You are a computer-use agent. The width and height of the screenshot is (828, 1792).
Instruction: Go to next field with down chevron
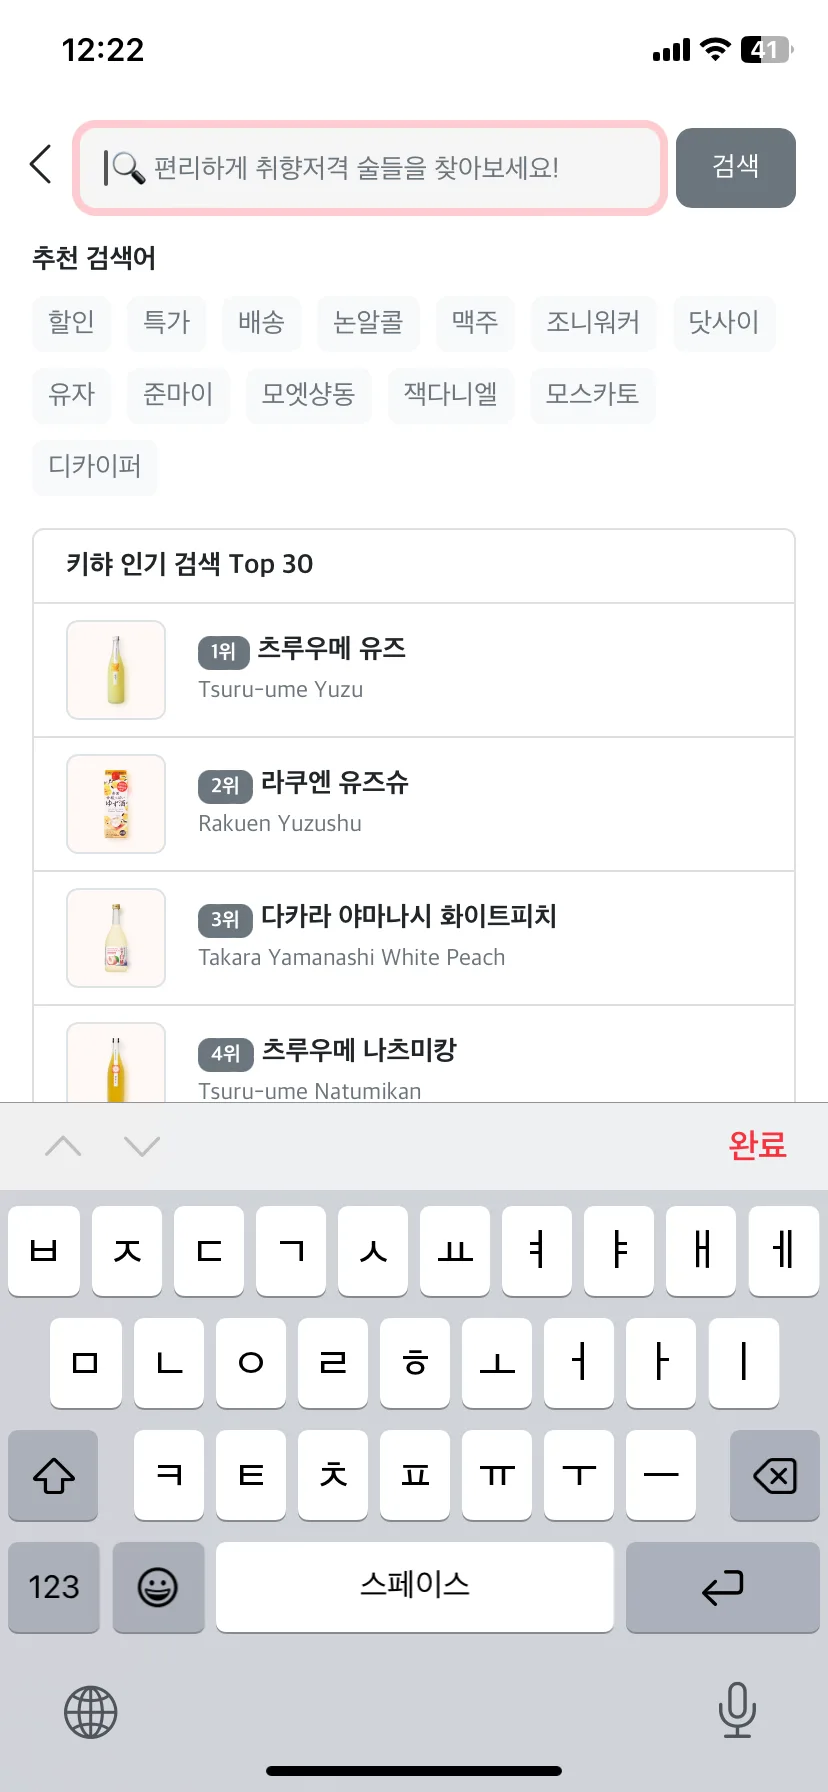tap(142, 1146)
